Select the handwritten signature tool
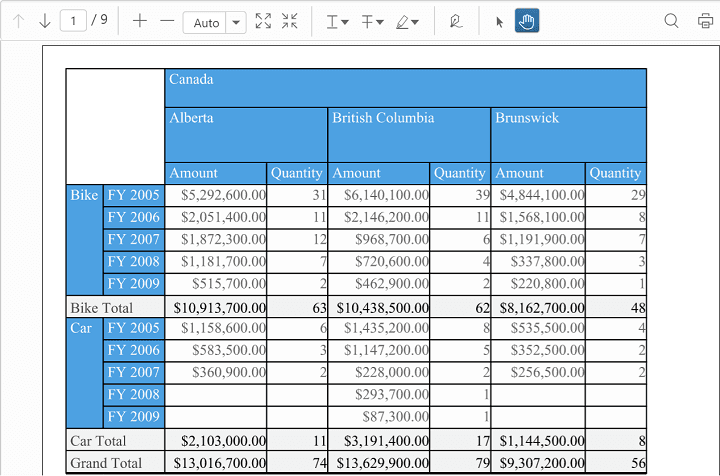The width and height of the screenshot is (720, 476). coord(456,21)
